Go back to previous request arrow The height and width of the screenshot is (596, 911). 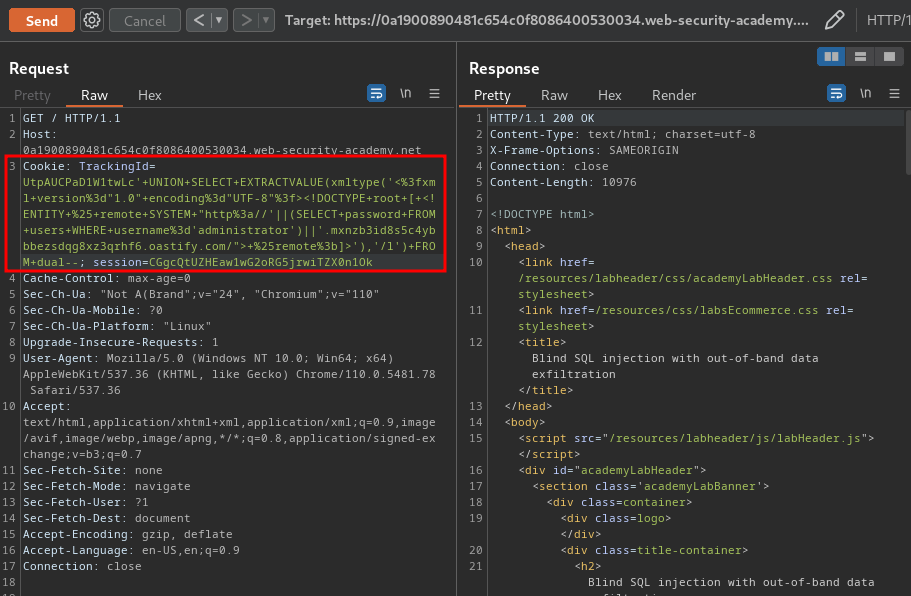(x=199, y=20)
